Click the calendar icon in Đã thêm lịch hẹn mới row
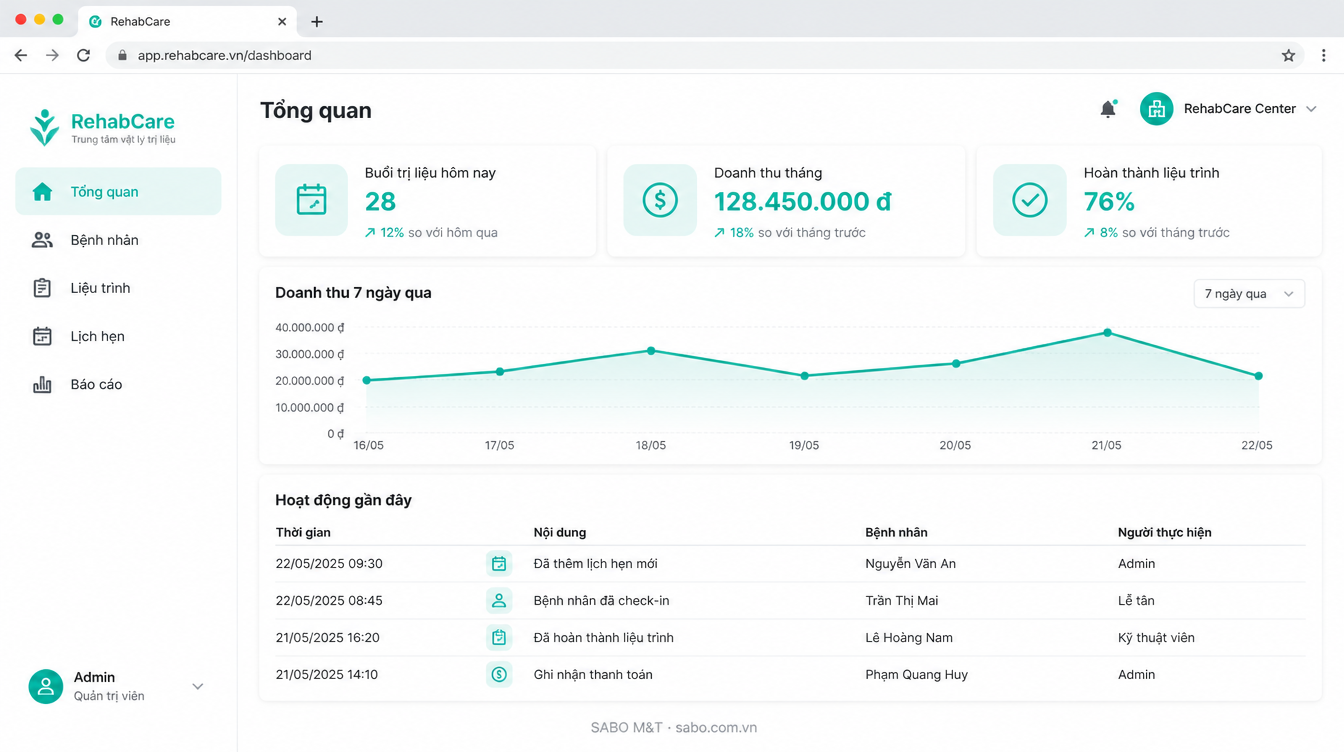 [x=499, y=564]
